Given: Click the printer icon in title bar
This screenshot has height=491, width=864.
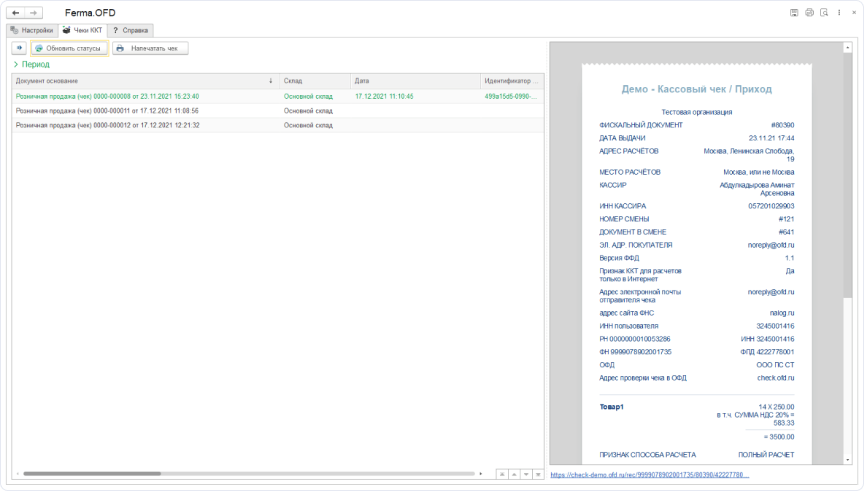Looking at the screenshot, I should [x=806, y=12].
